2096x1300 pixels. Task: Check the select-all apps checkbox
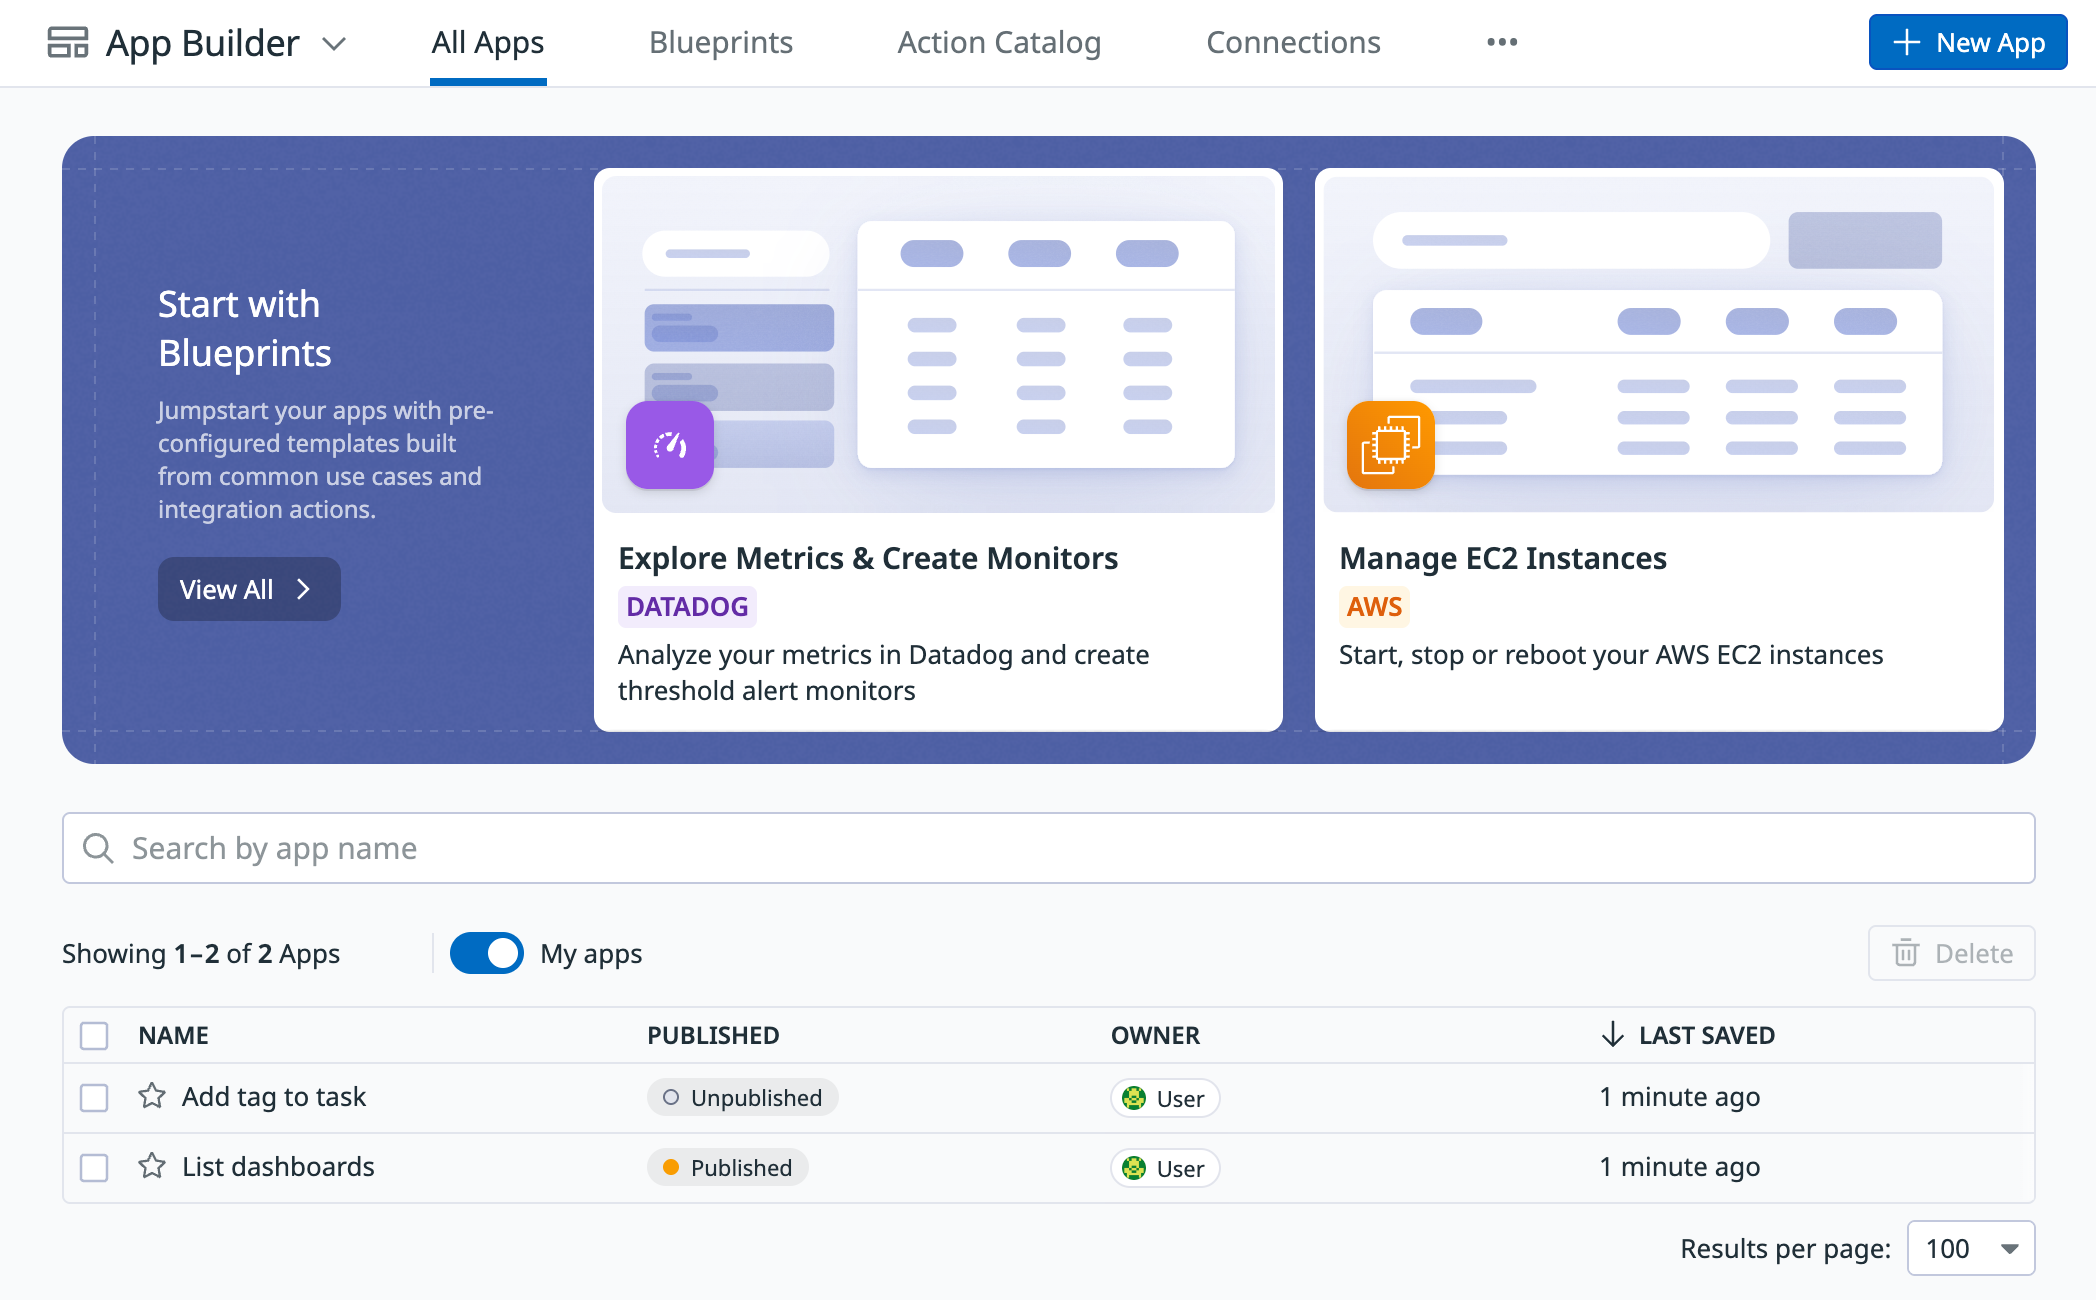[94, 1035]
